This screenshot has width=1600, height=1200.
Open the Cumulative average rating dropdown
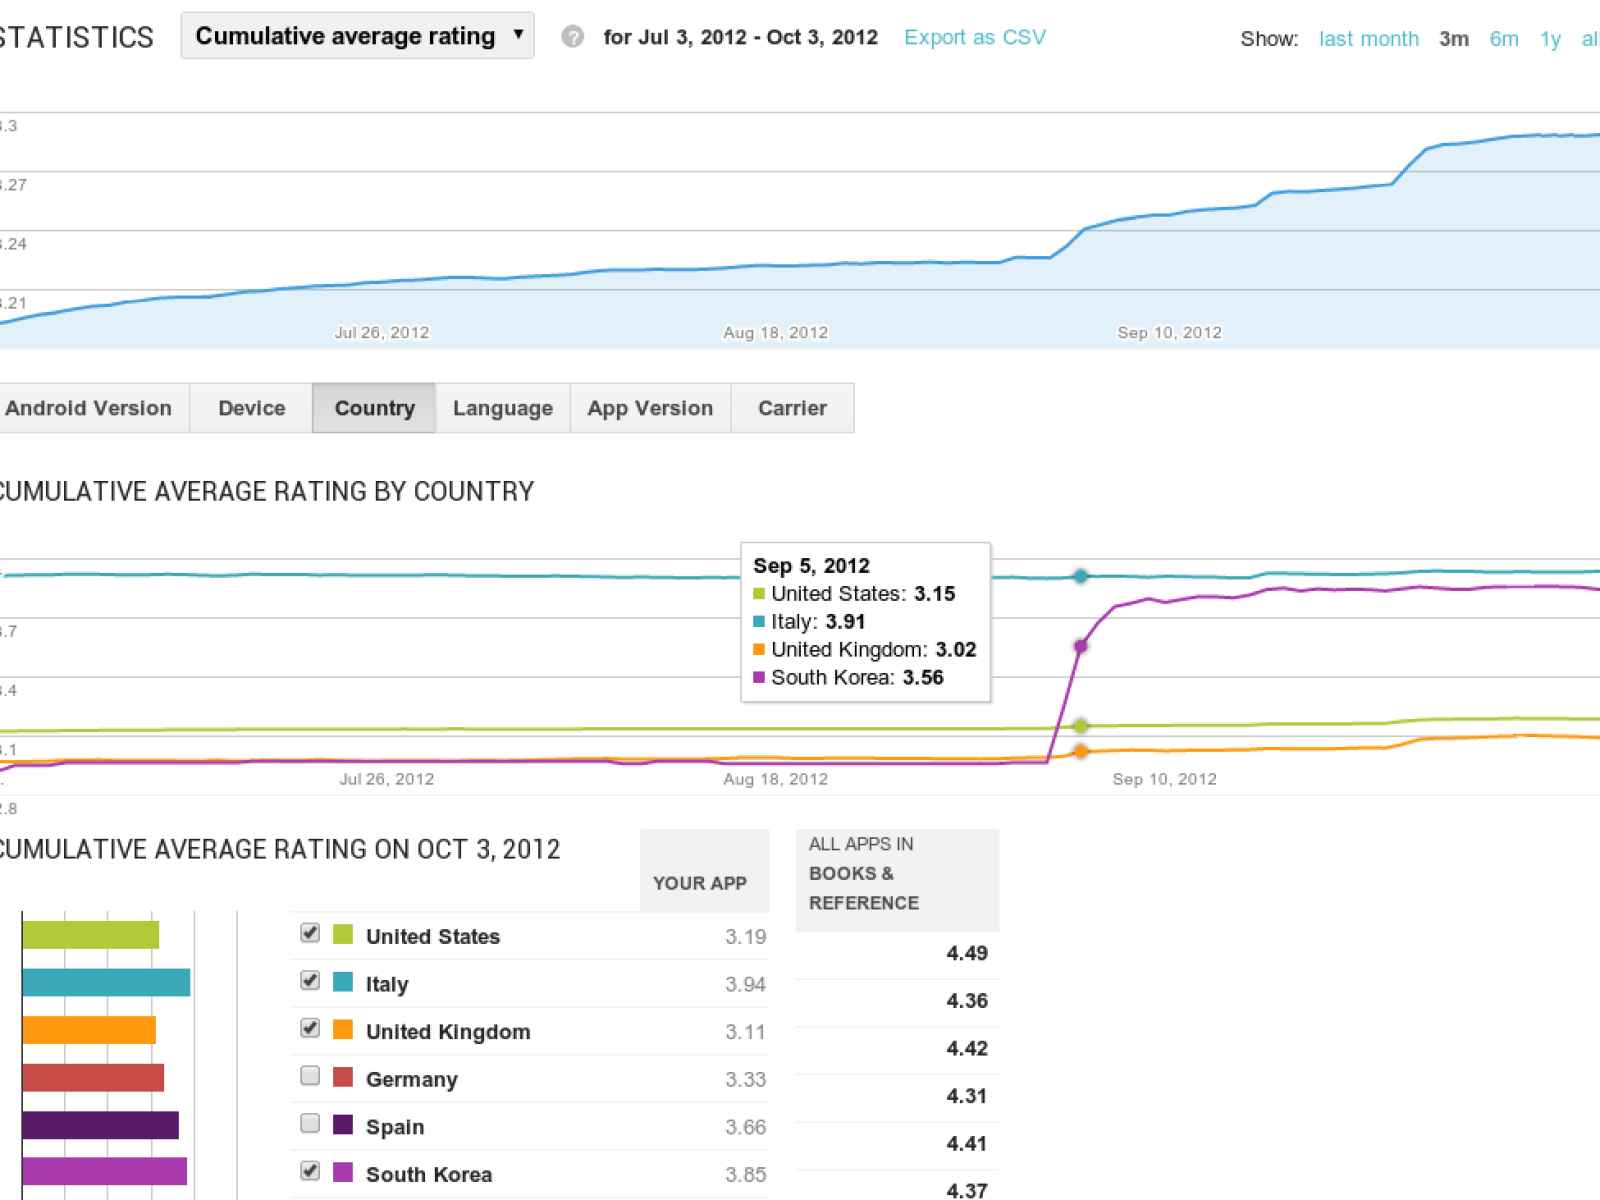357,36
